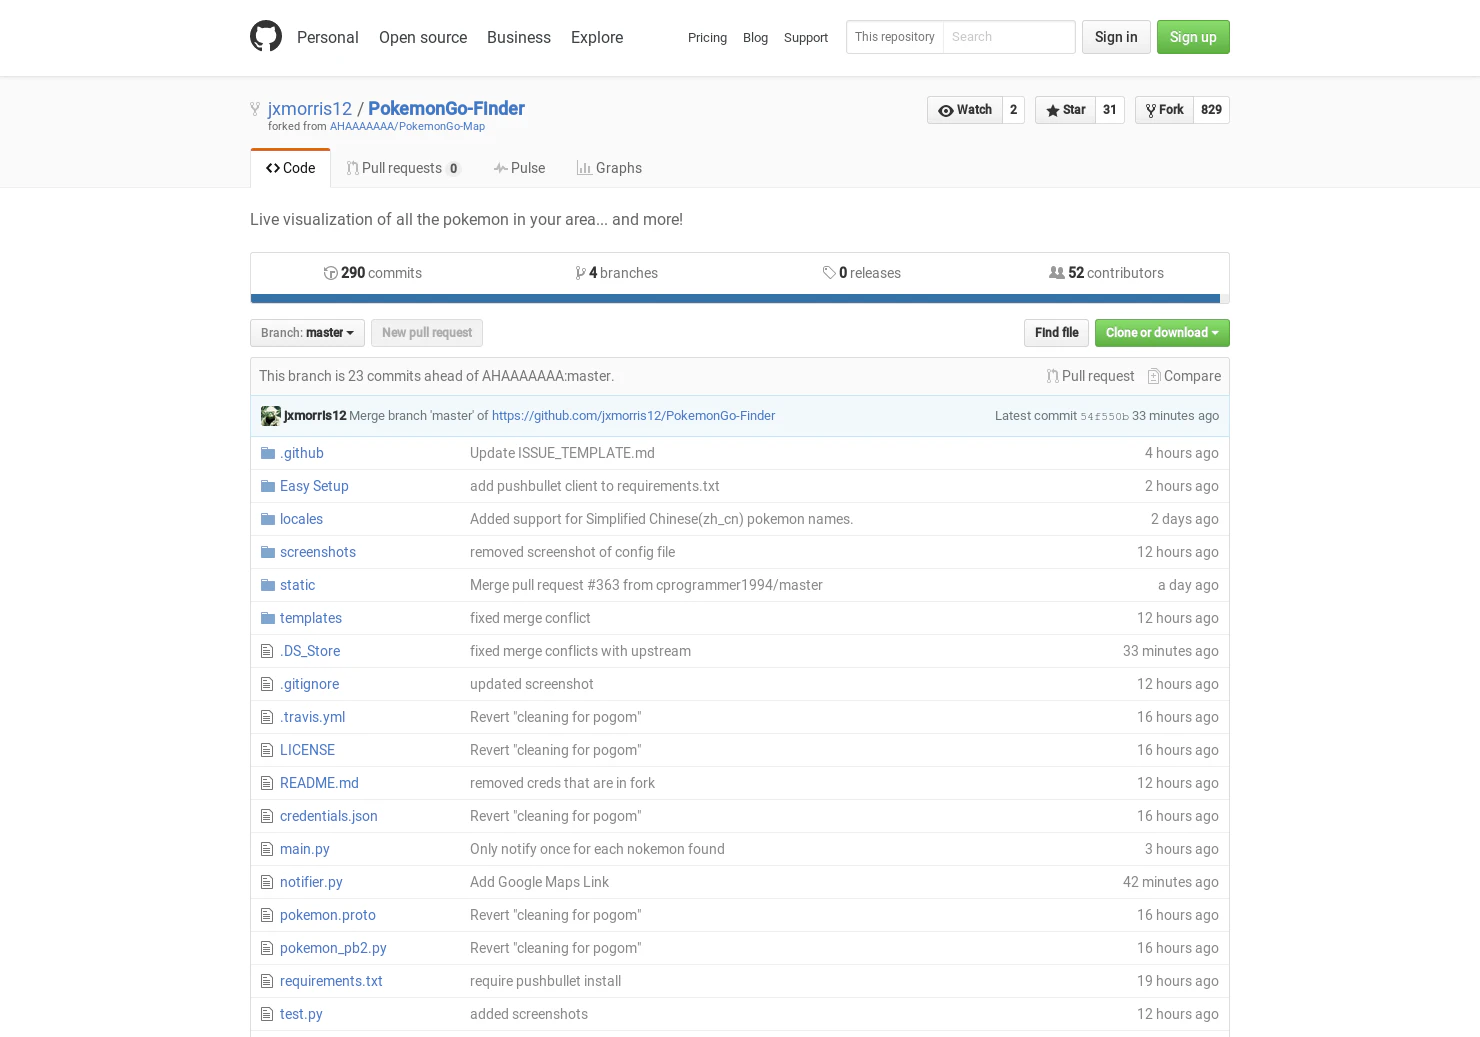Screen dimensions: 1480x1037
Task: Click the repository fork icon beside jxmorris12
Action: pos(255,109)
